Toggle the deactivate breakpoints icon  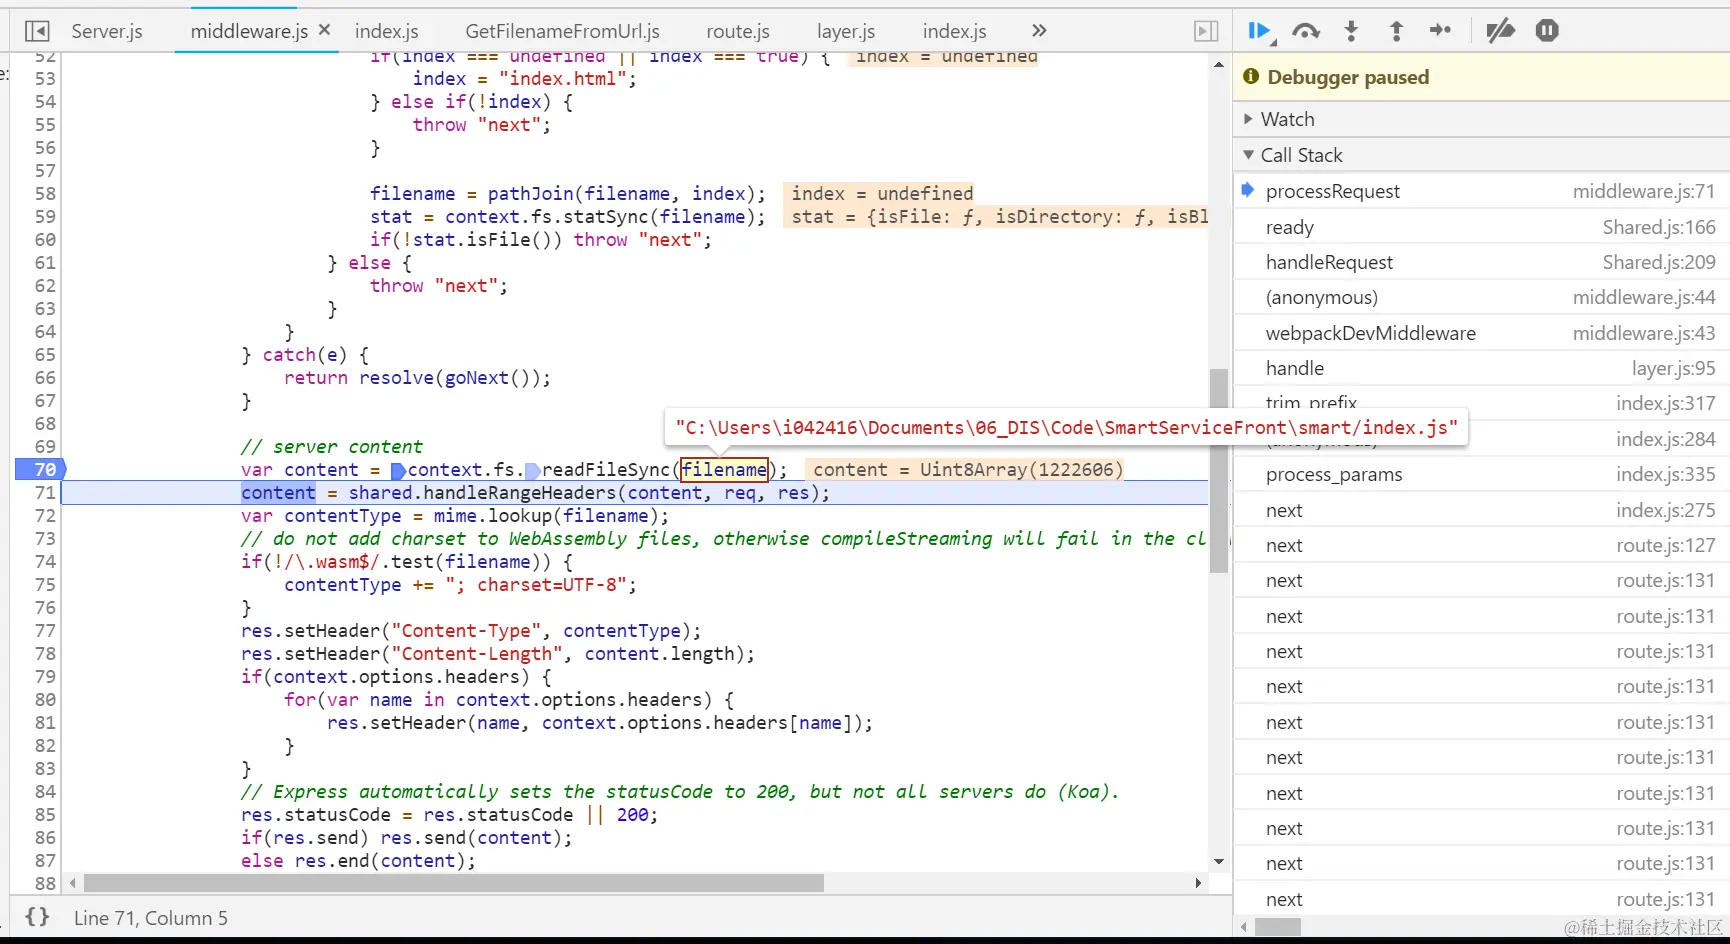pyautogui.click(x=1500, y=31)
